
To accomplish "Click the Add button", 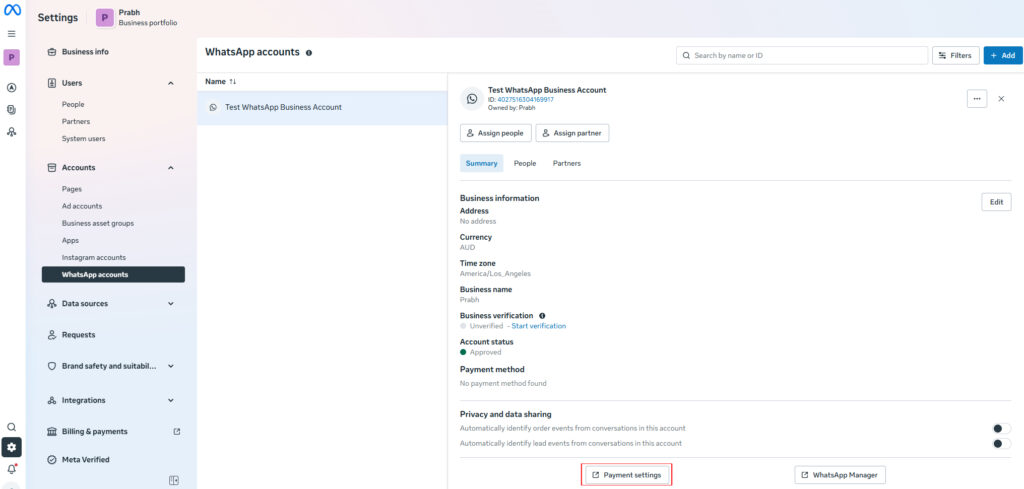I will (x=1003, y=55).
